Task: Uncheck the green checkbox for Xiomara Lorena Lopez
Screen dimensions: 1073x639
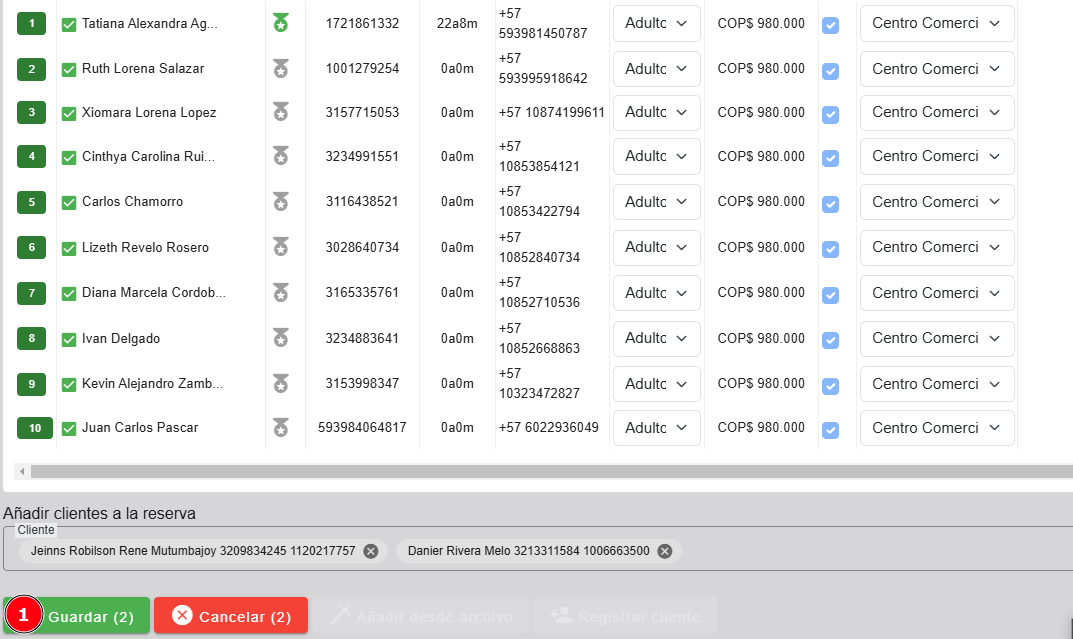Action: pyautogui.click(x=69, y=113)
